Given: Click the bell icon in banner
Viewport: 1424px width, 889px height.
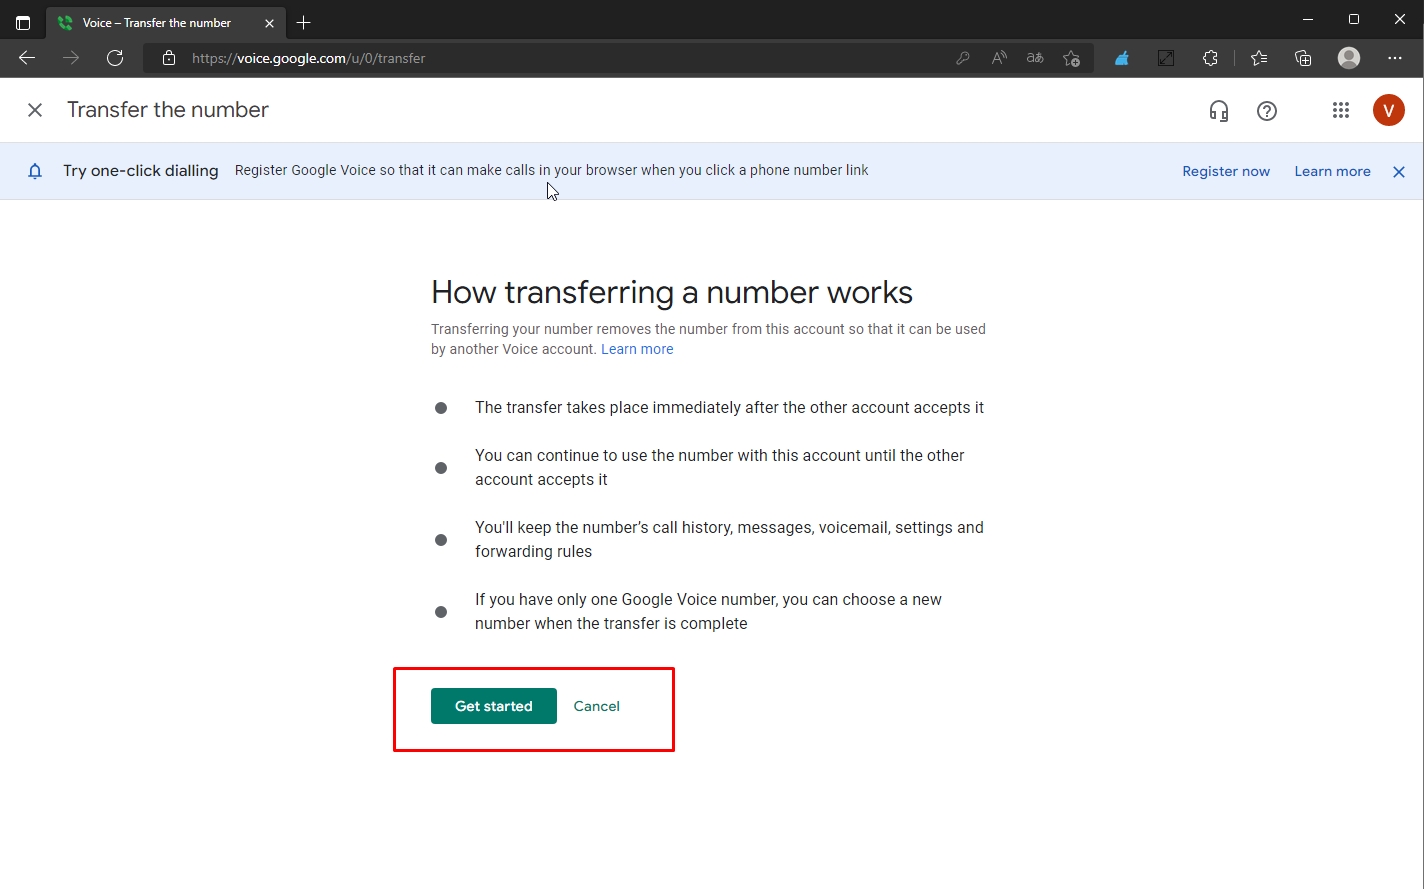Looking at the screenshot, I should [35, 171].
